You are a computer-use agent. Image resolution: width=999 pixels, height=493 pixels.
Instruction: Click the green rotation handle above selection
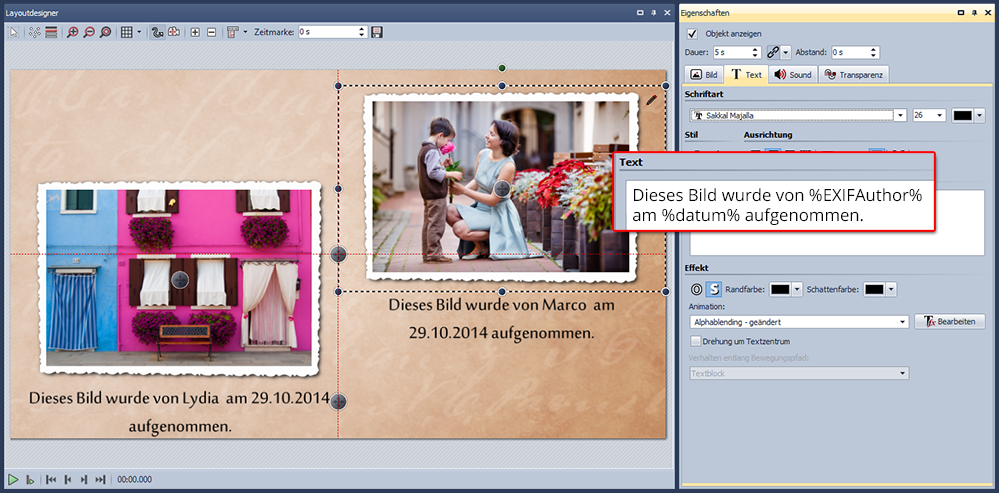tap(502, 68)
